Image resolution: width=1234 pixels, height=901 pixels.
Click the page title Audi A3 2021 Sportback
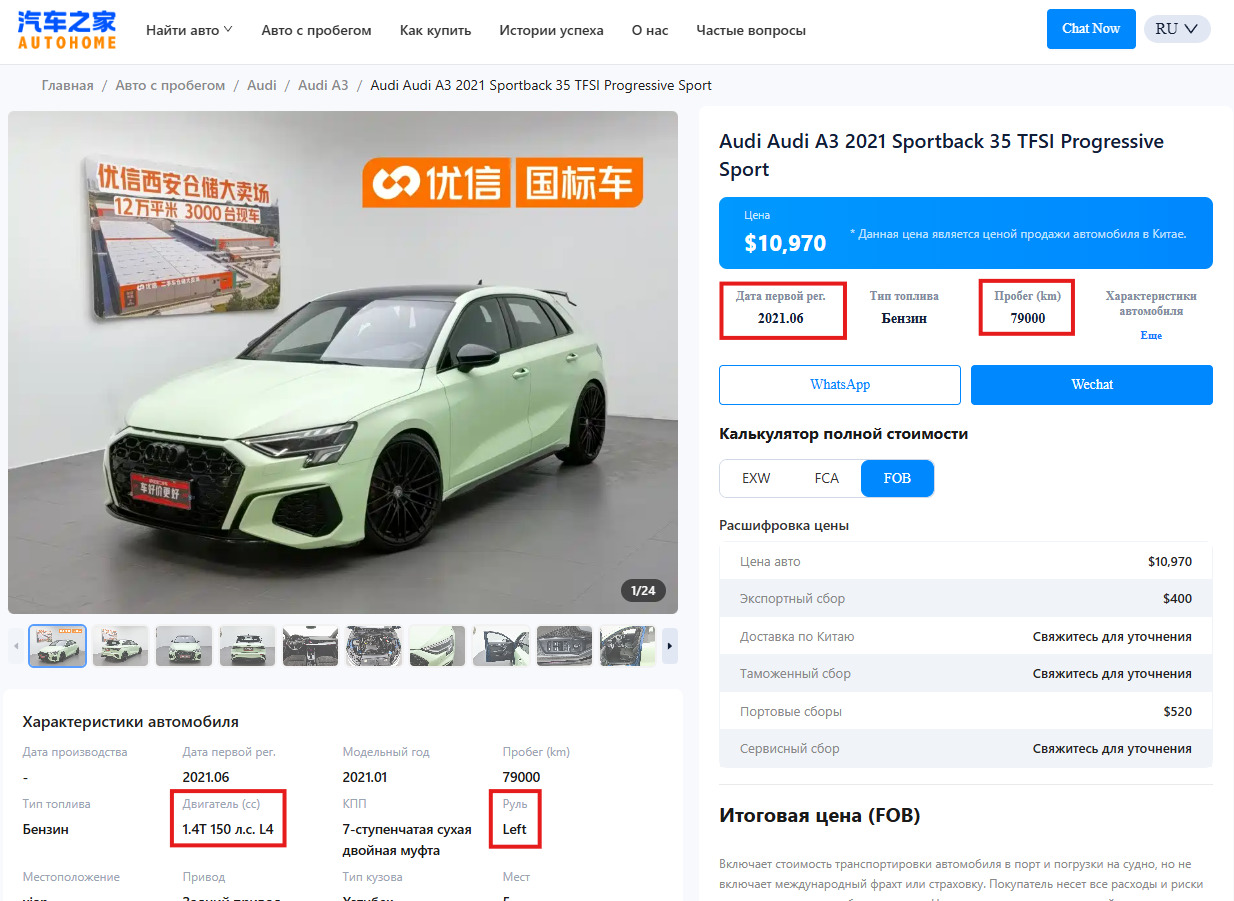tap(941, 155)
